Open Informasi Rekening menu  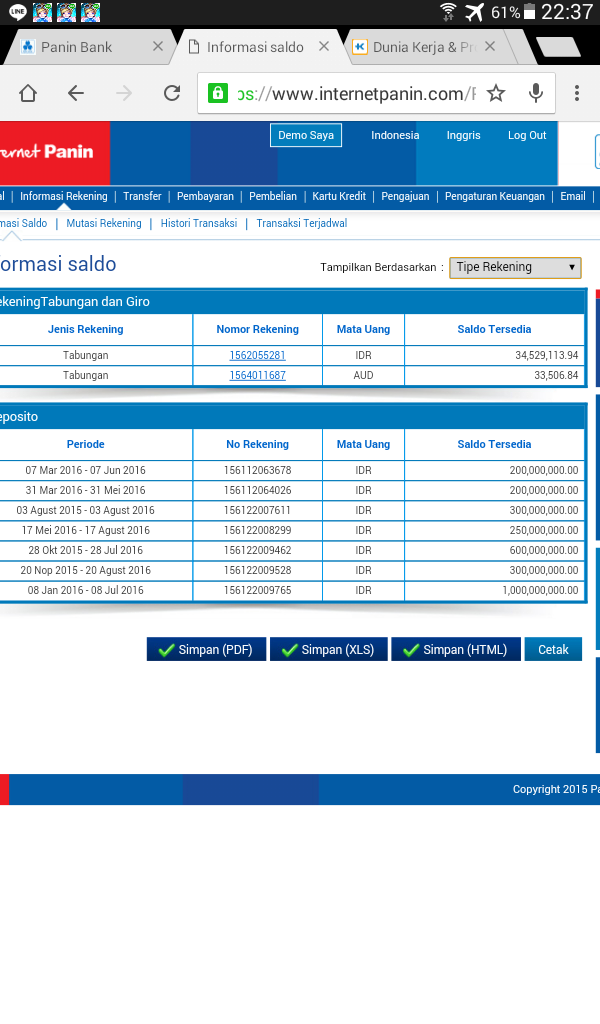[63, 196]
